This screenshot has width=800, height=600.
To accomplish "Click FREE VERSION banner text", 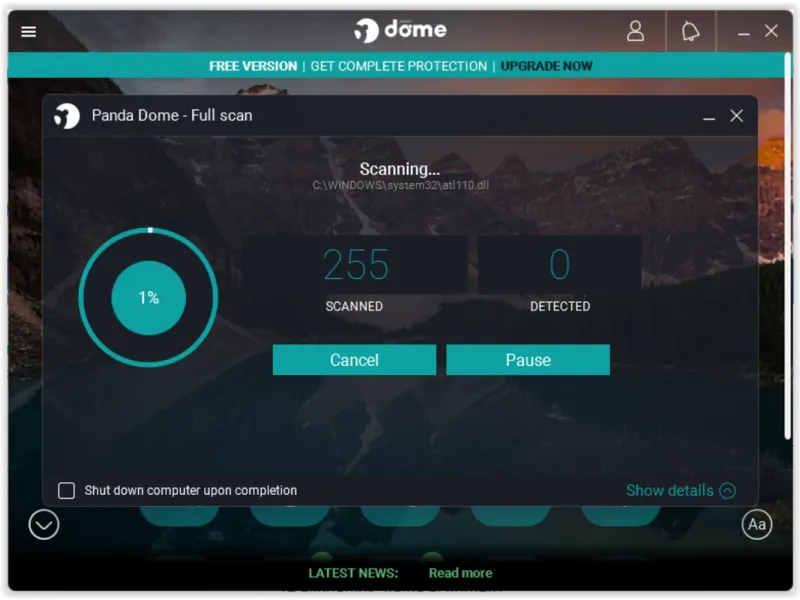I will 253,66.
